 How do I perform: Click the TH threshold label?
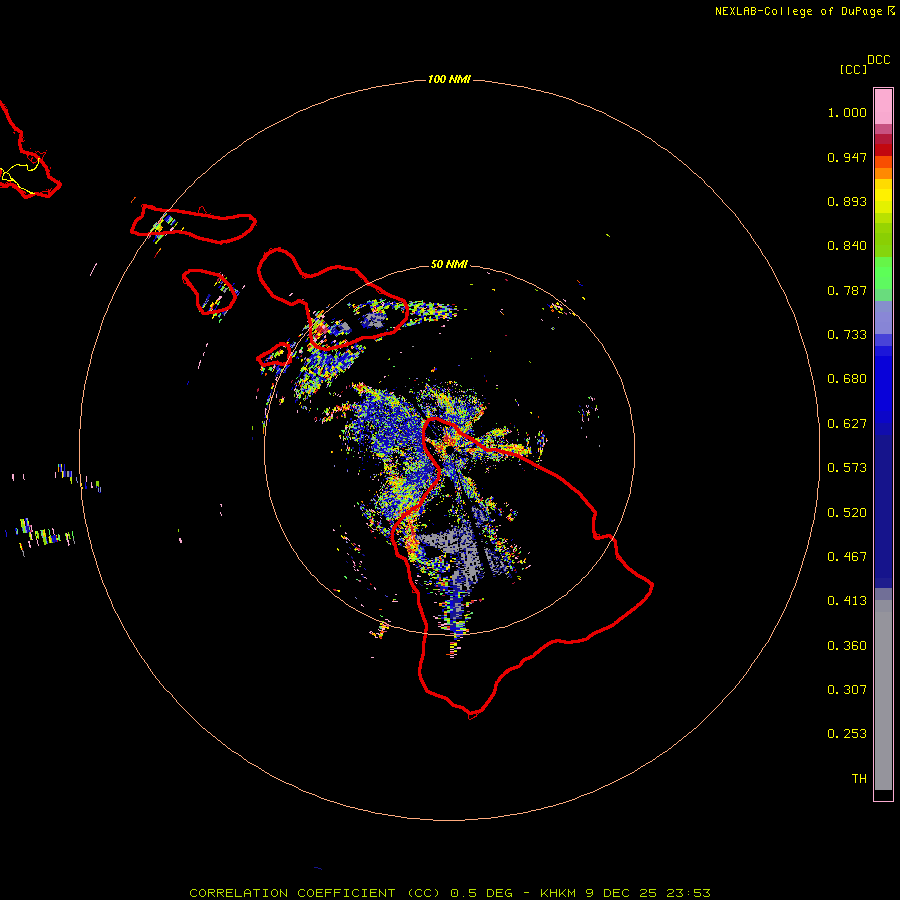859,779
